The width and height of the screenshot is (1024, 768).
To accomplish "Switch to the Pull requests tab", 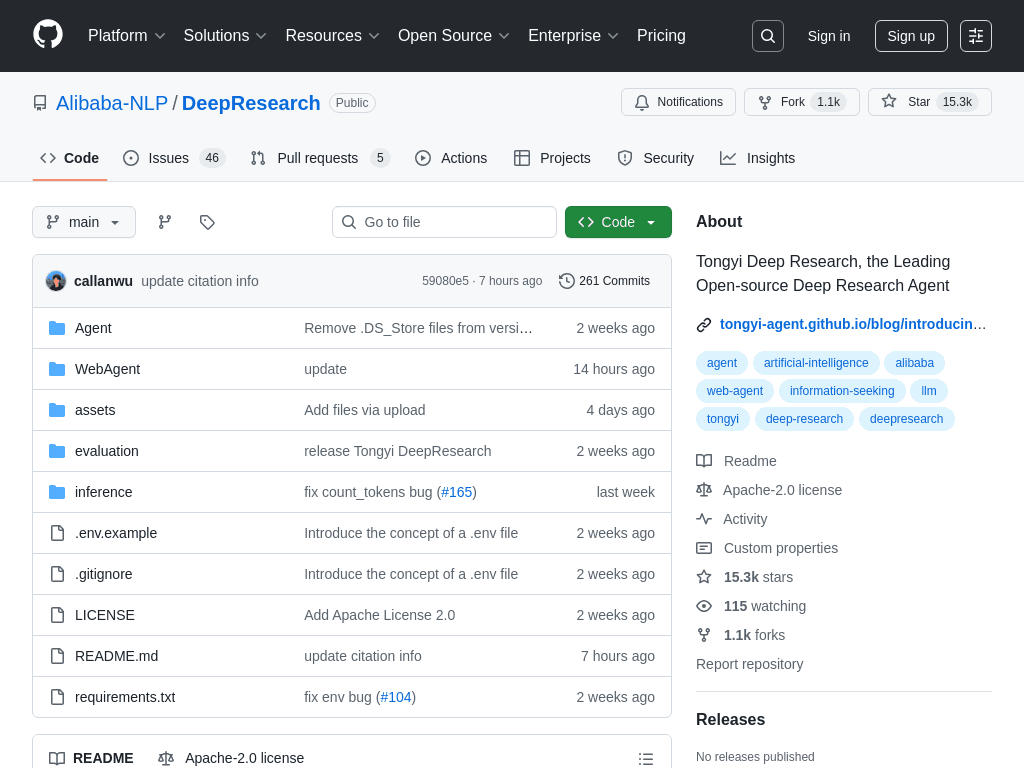I will point(319,158).
